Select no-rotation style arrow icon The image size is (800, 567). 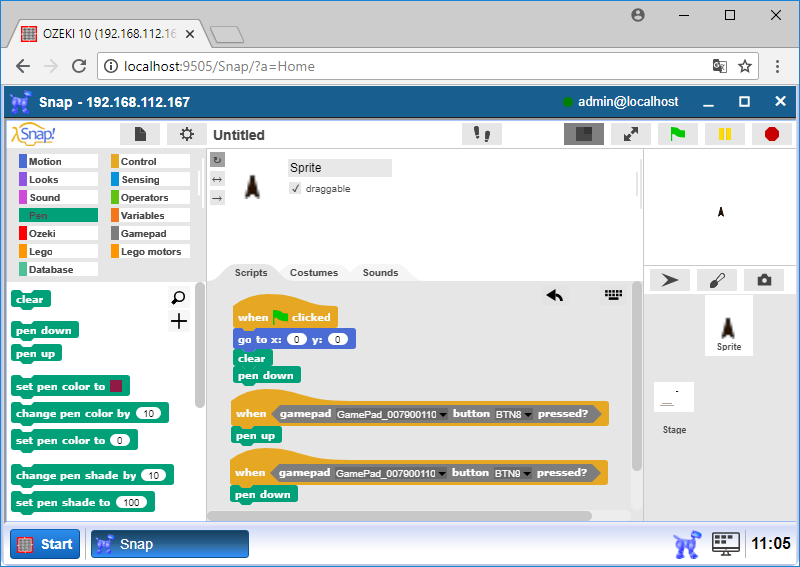[217, 198]
